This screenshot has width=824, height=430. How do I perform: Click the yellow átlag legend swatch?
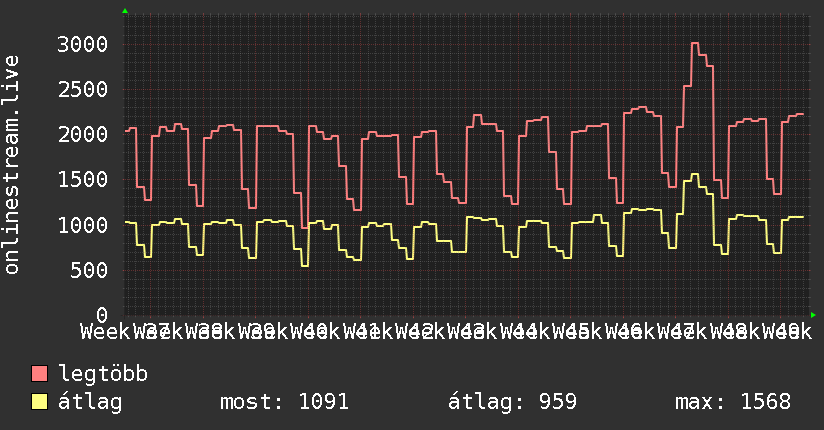39,402
